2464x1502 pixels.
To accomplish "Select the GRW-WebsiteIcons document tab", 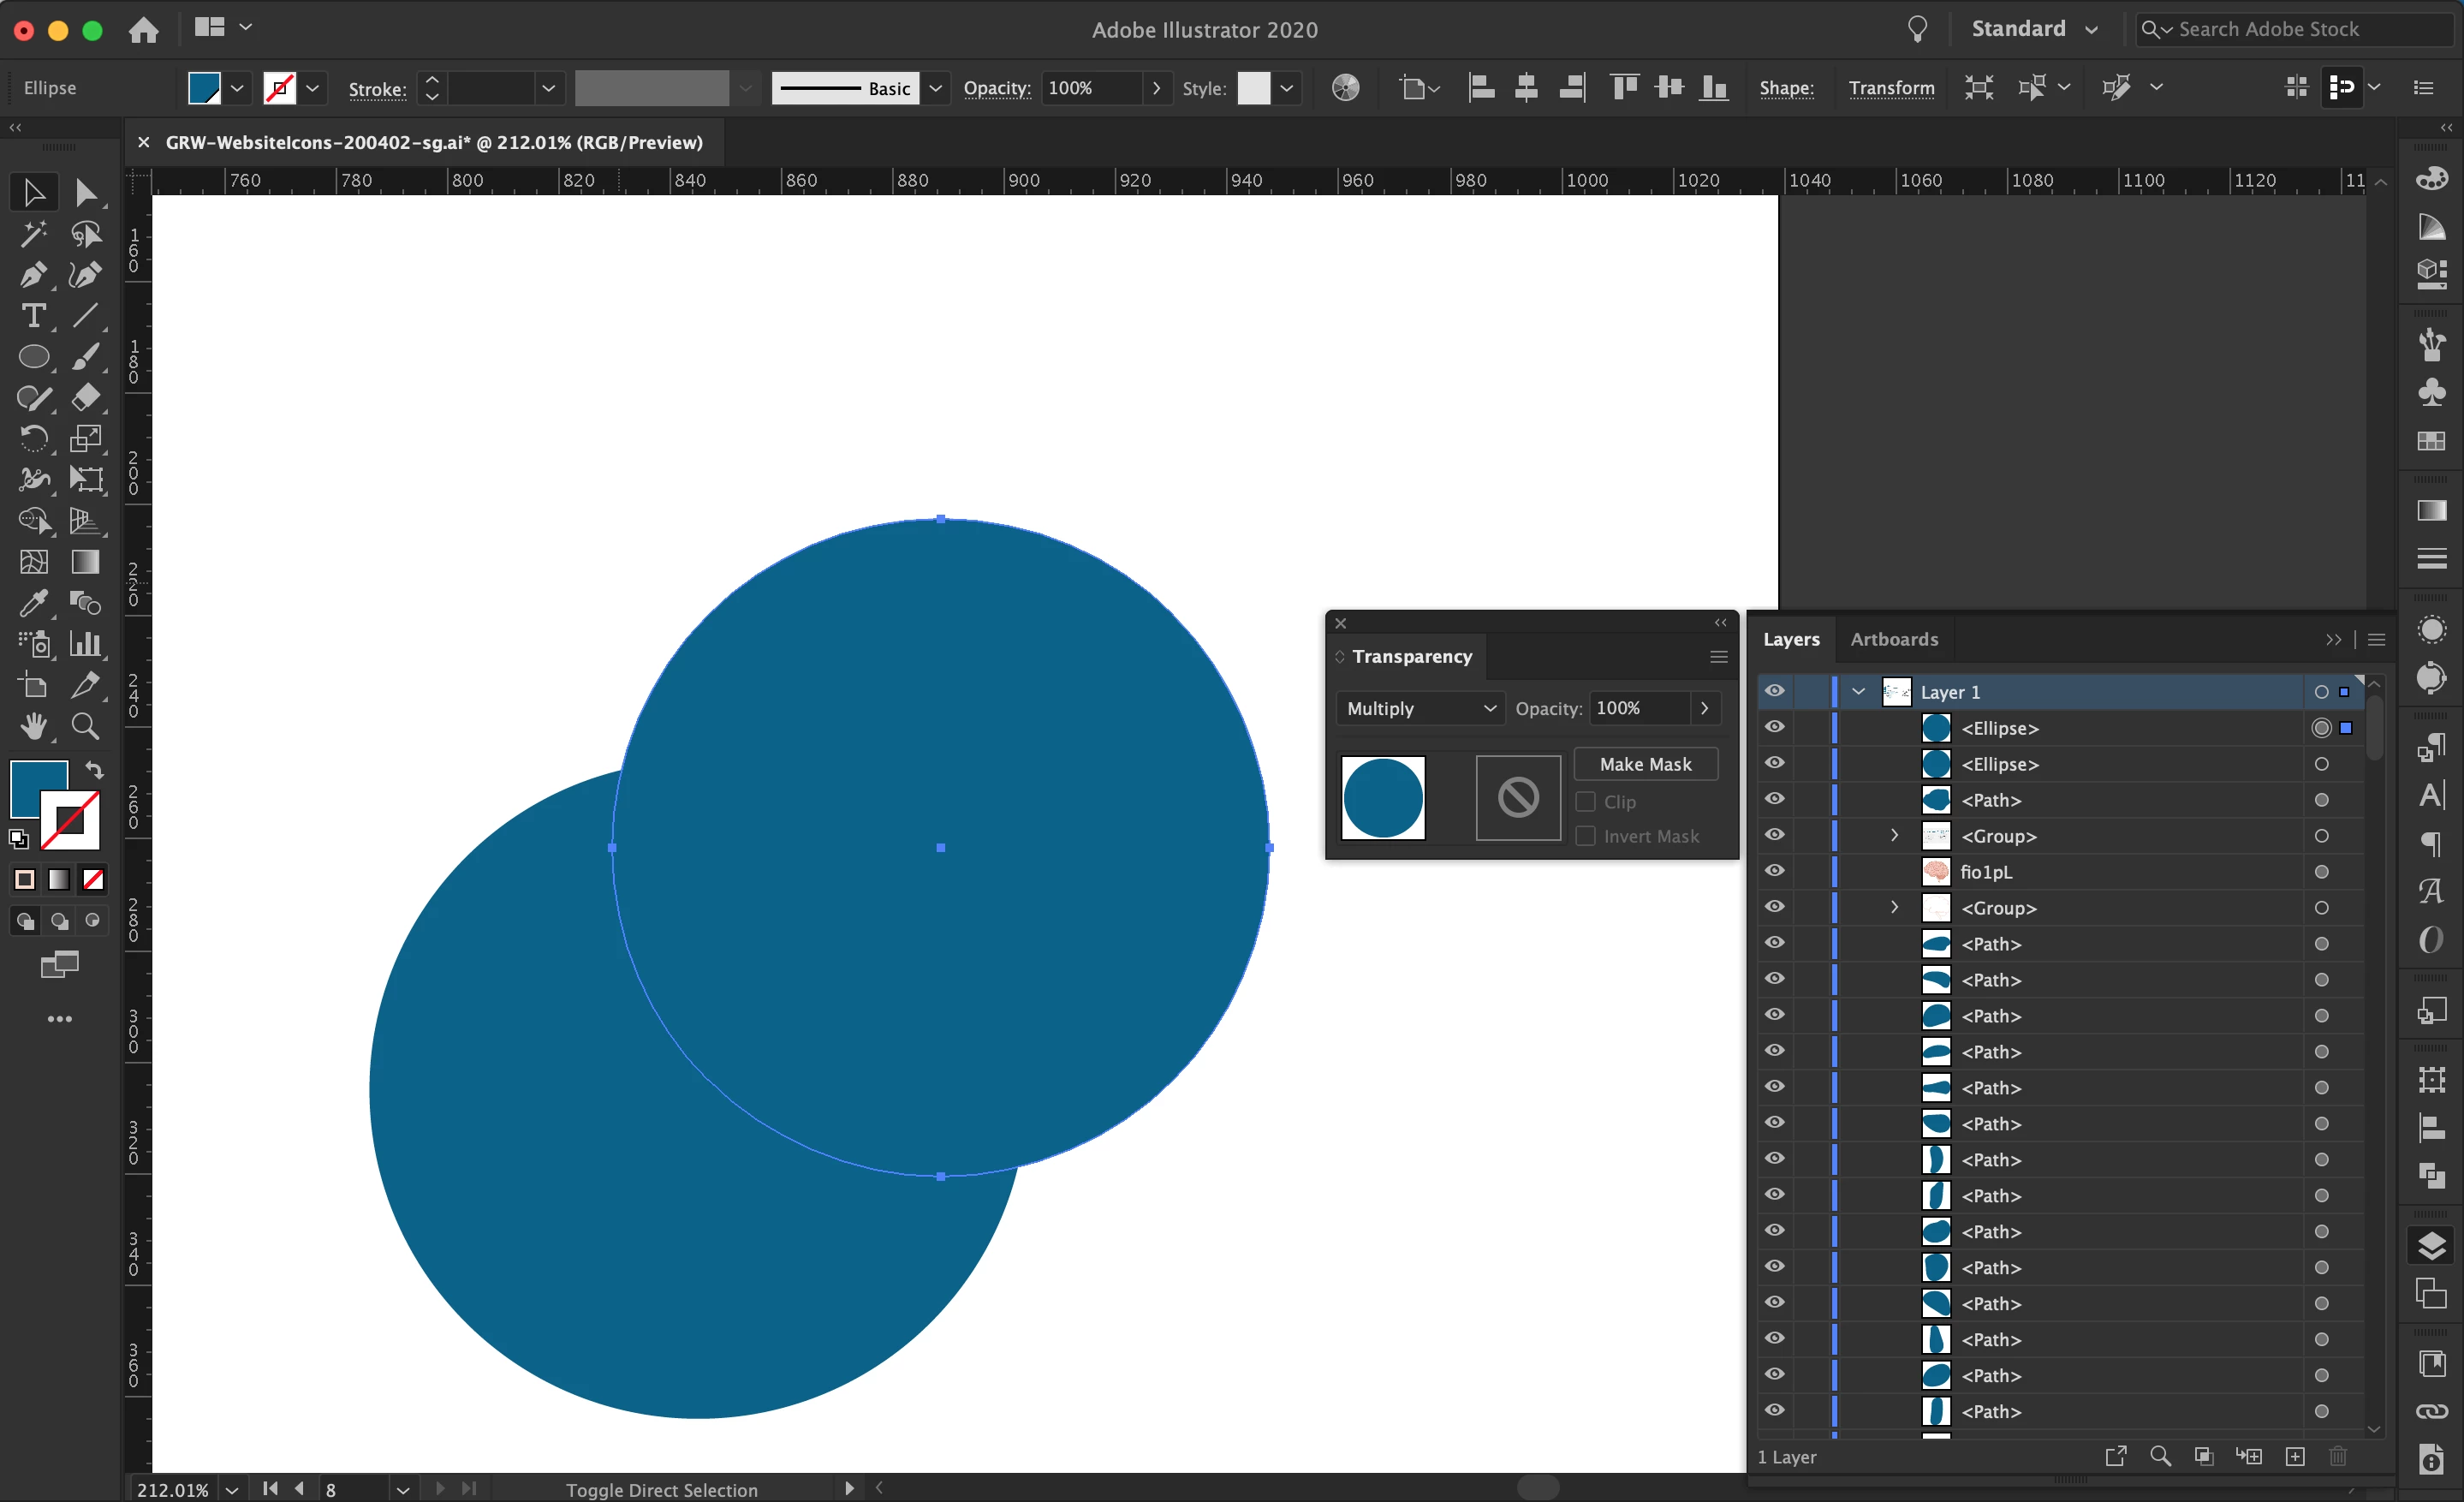I will point(434,142).
